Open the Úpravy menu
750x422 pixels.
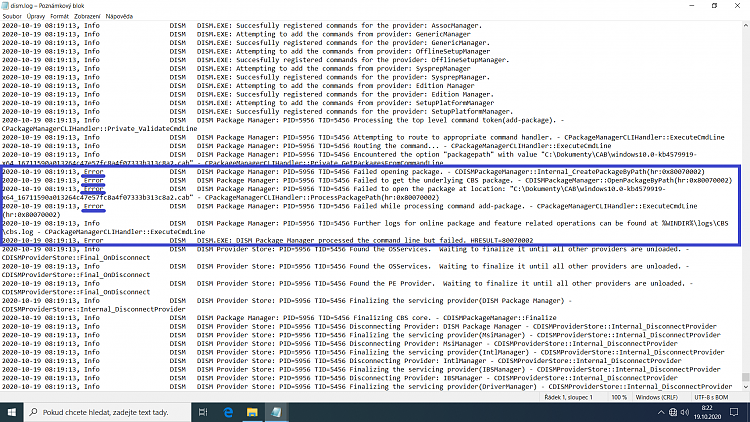coord(36,16)
